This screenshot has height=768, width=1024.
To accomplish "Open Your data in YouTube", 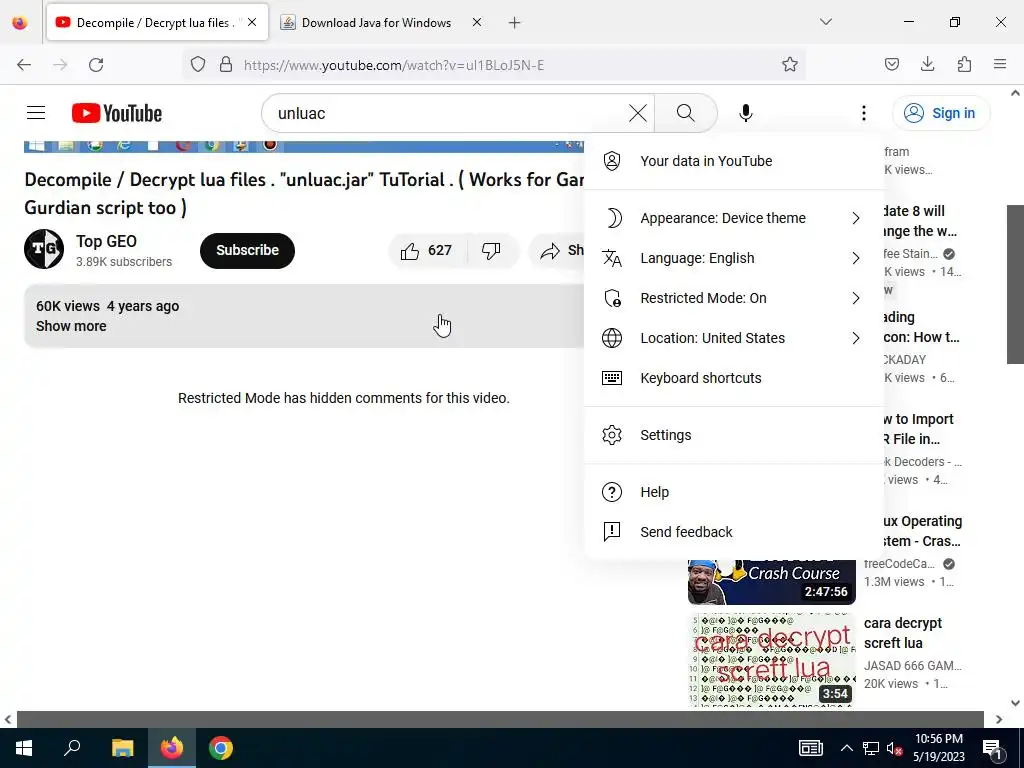I will (733, 161).
